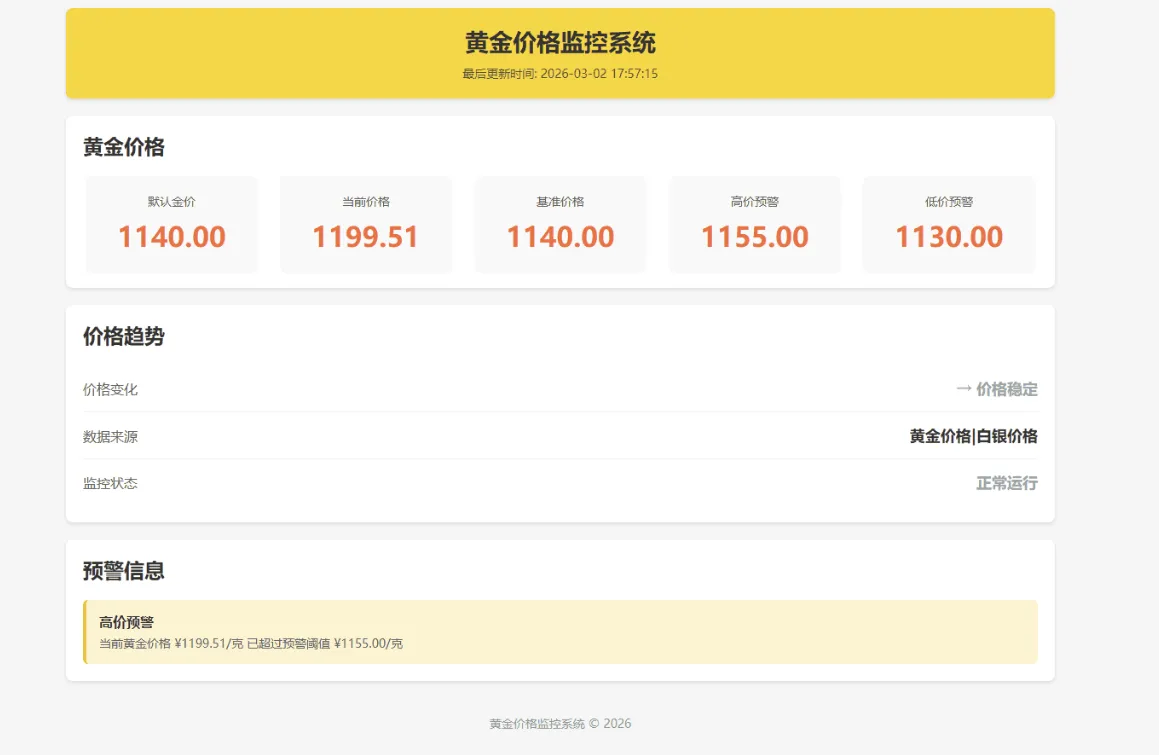
Task: Click the 数据来源 row label
Action: coord(110,436)
